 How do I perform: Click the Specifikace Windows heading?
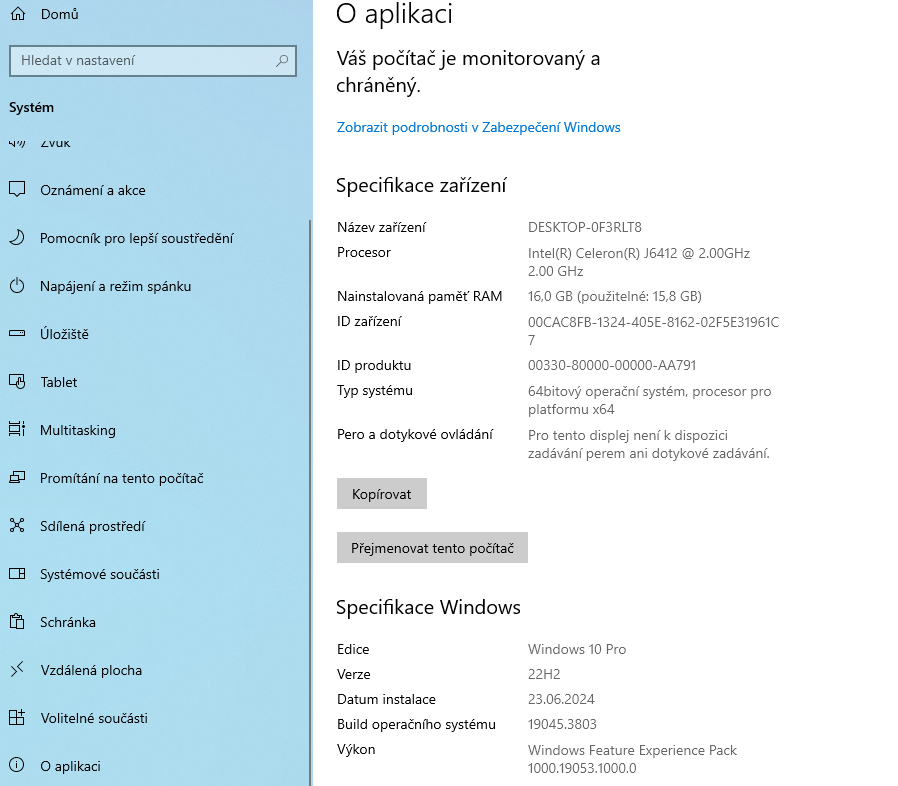tap(428, 607)
